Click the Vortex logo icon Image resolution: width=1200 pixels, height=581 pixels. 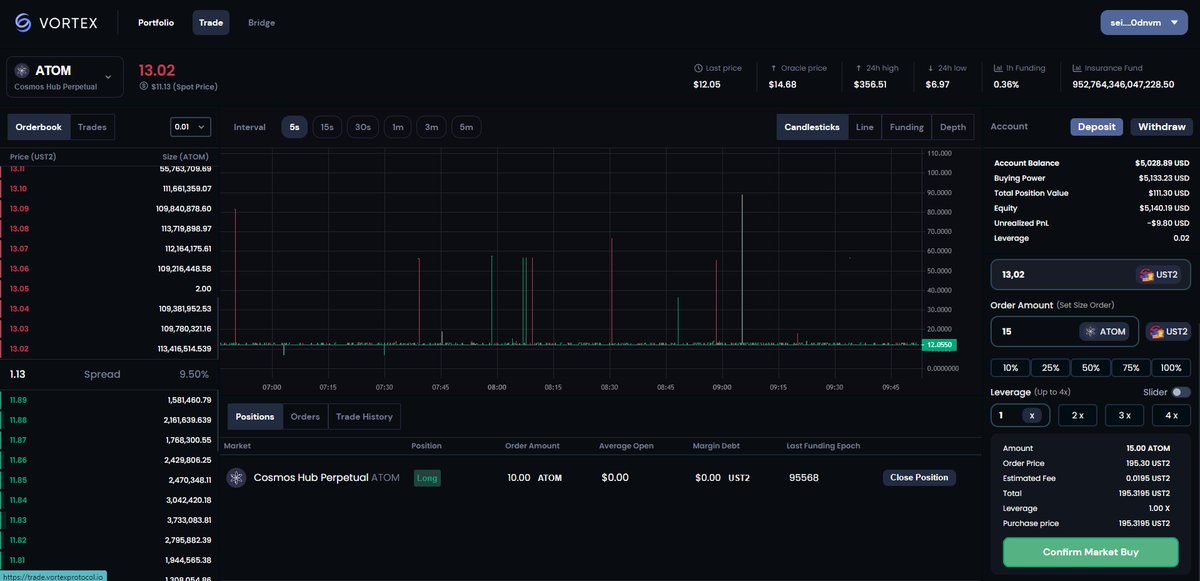(x=23, y=22)
